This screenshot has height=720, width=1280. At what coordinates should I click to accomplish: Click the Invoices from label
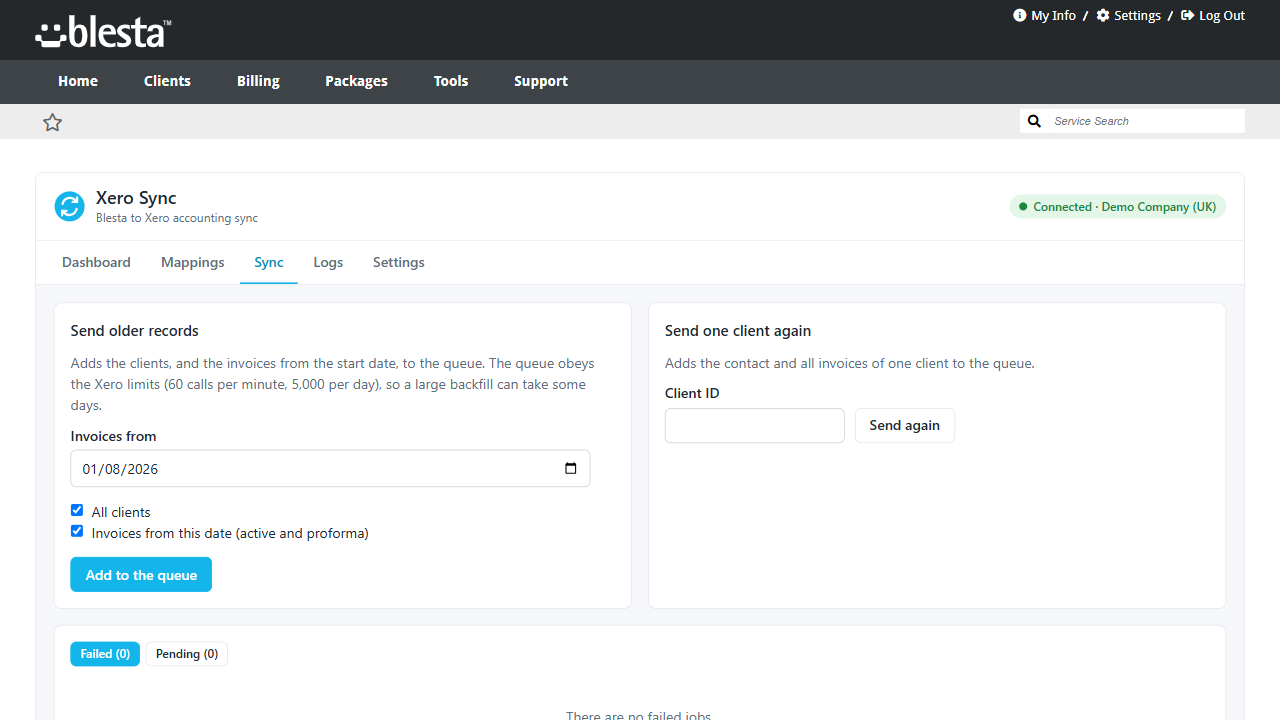[114, 436]
